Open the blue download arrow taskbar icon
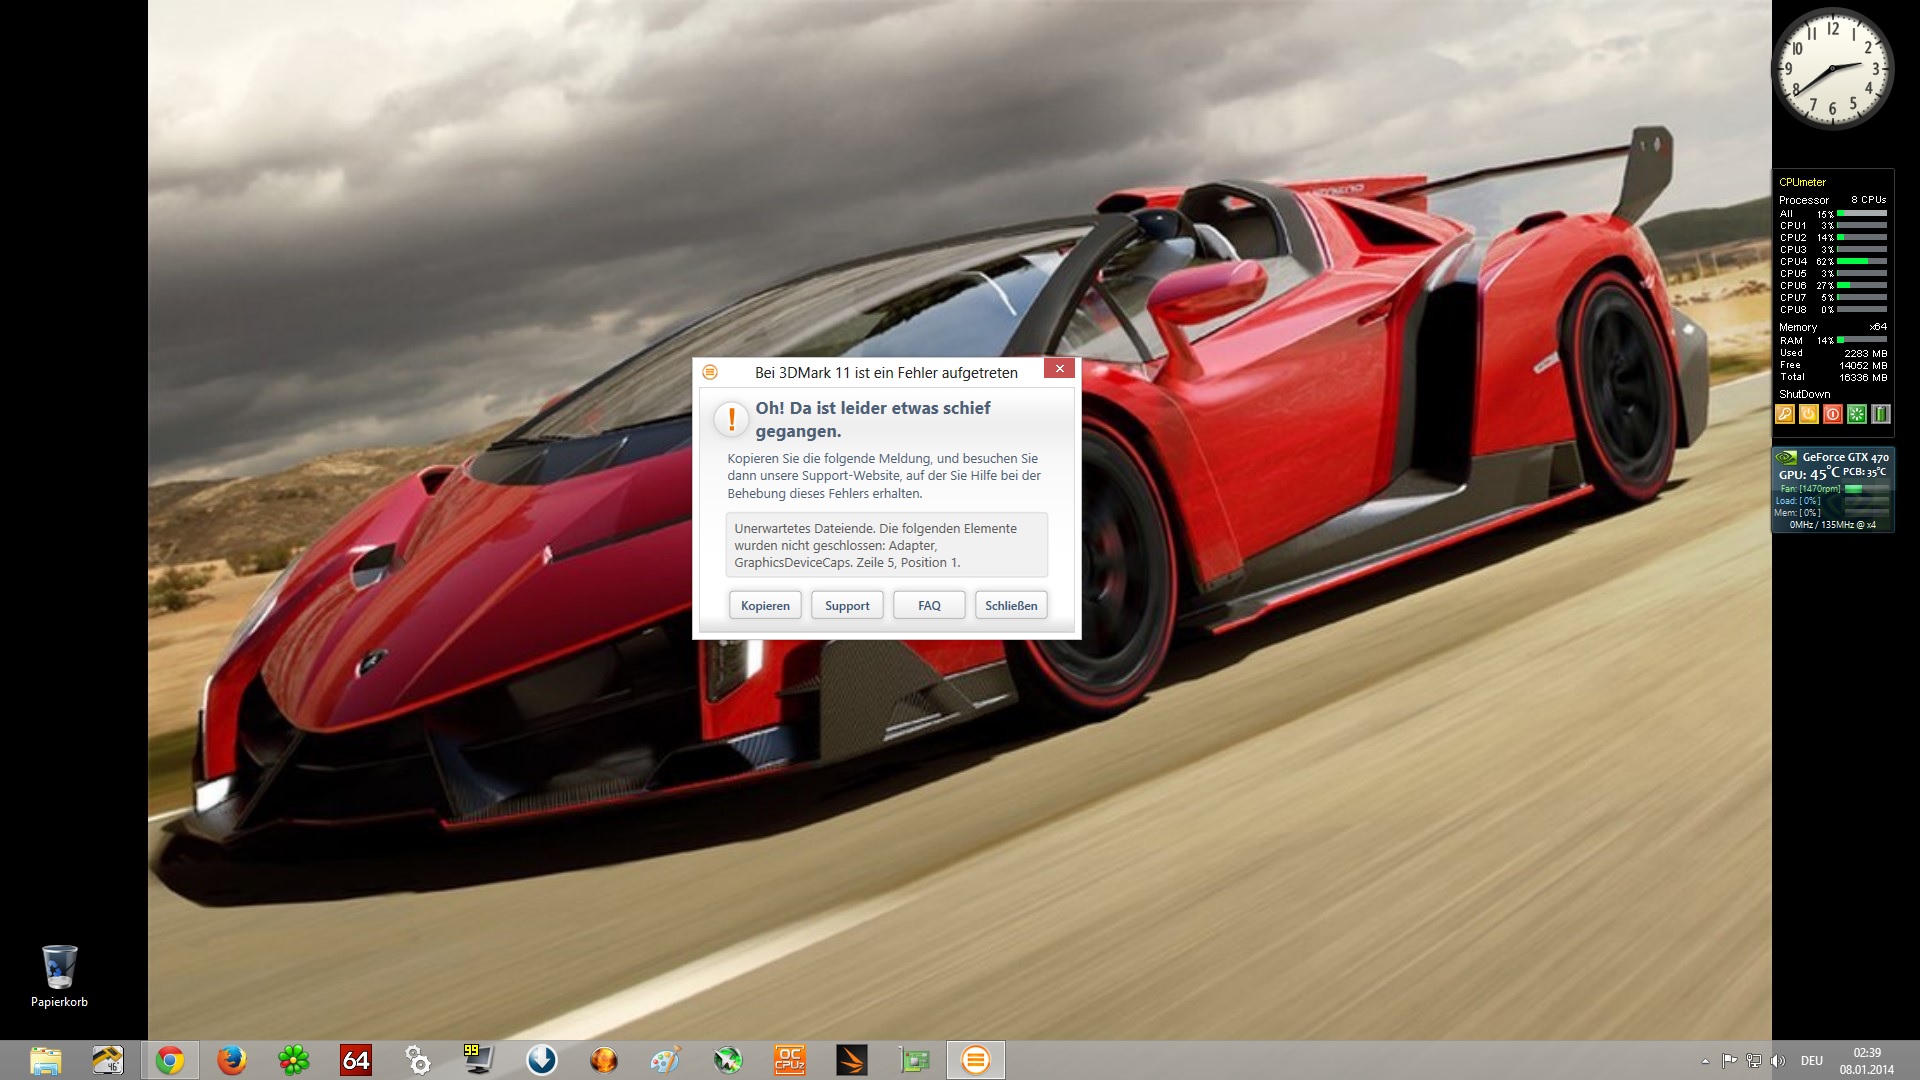1920x1080 pixels. (541, 1060)
